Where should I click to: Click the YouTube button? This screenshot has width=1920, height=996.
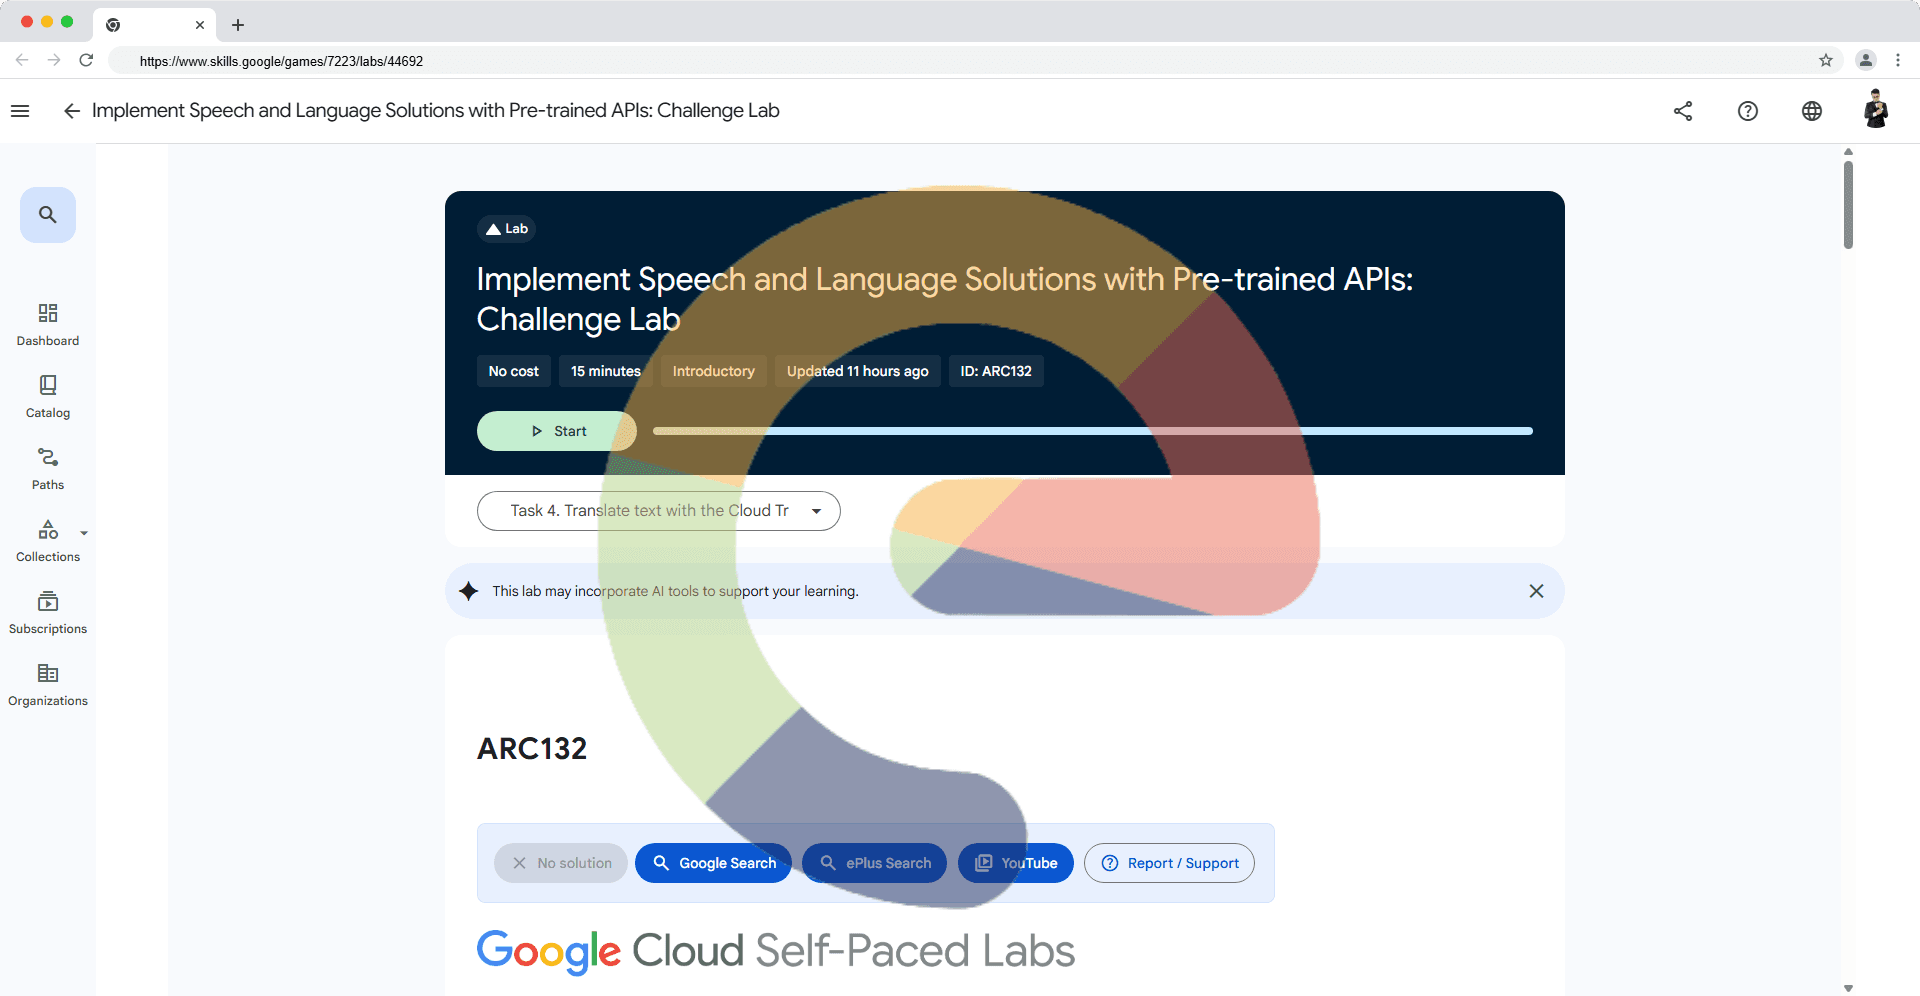click(1016, 863)
